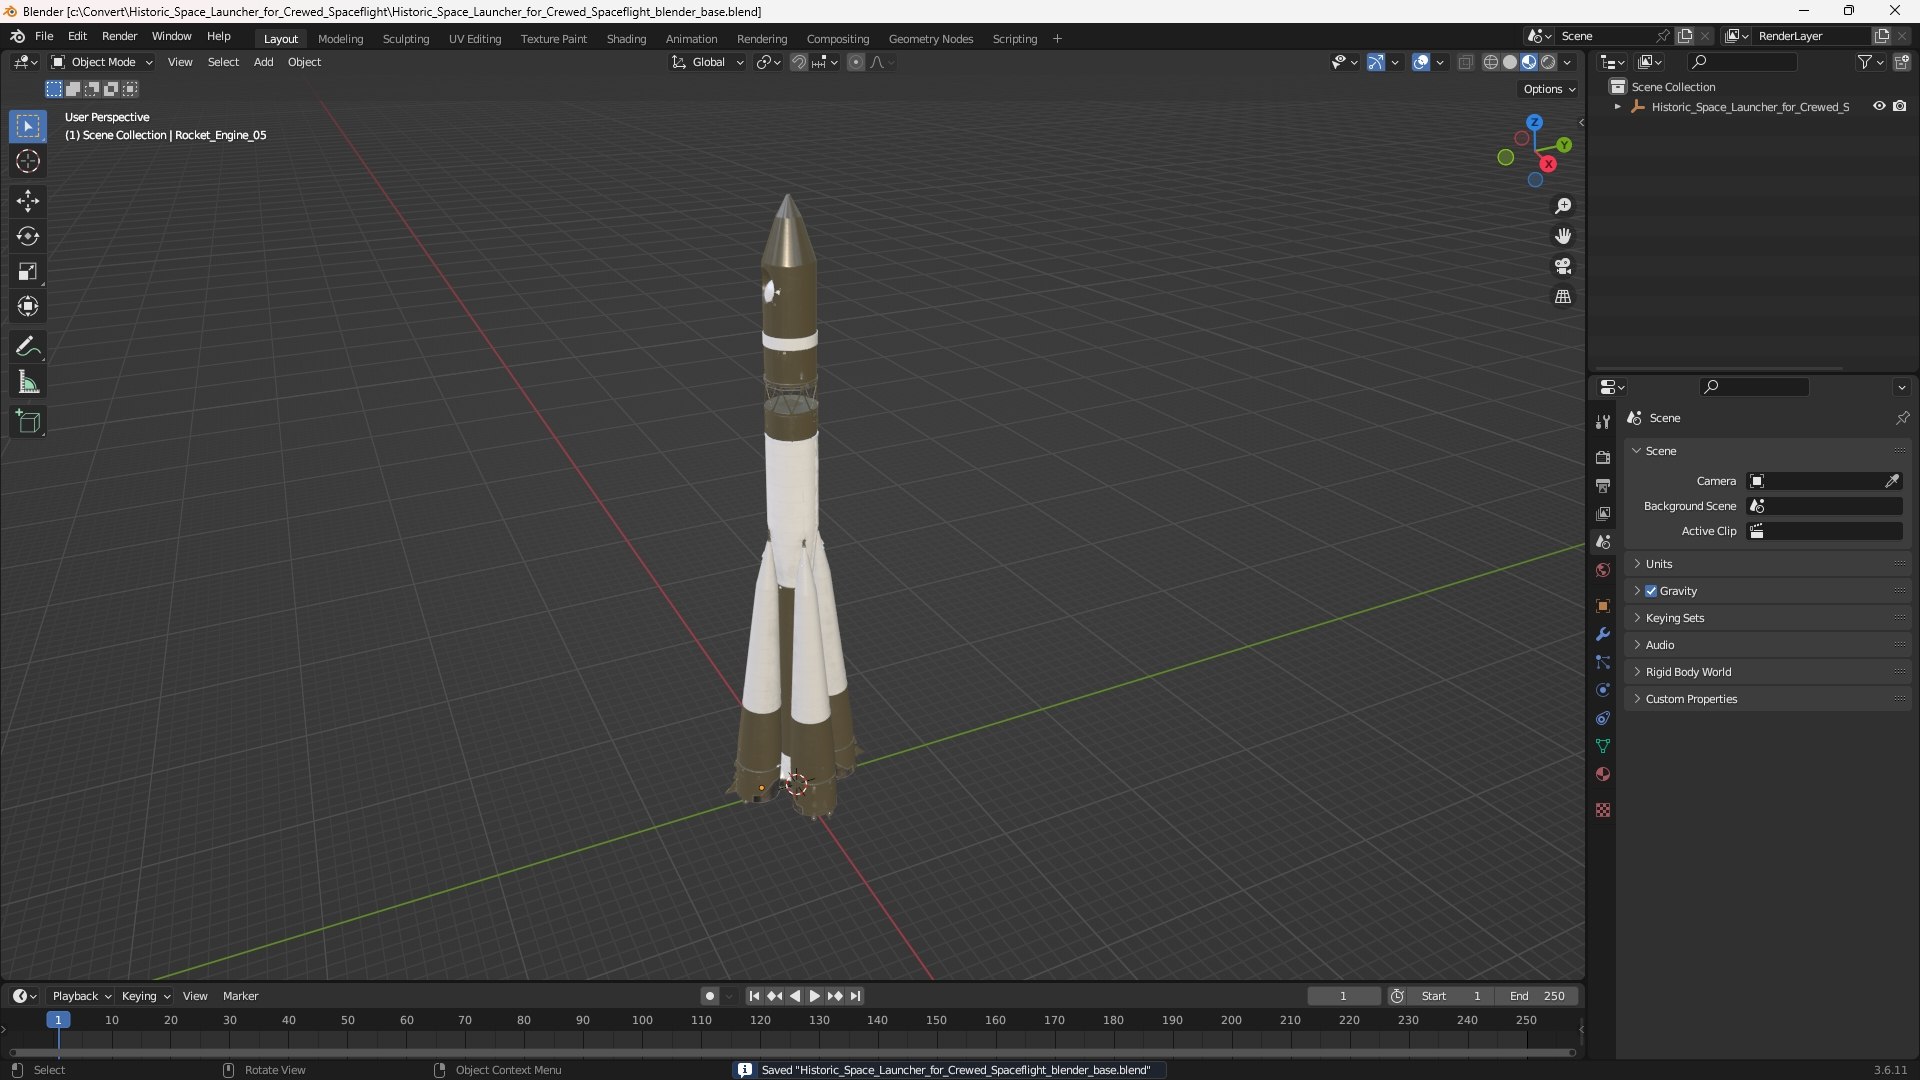Open the Physics properties tab
The image size is (1920, 1080).
coord(1603,690)
